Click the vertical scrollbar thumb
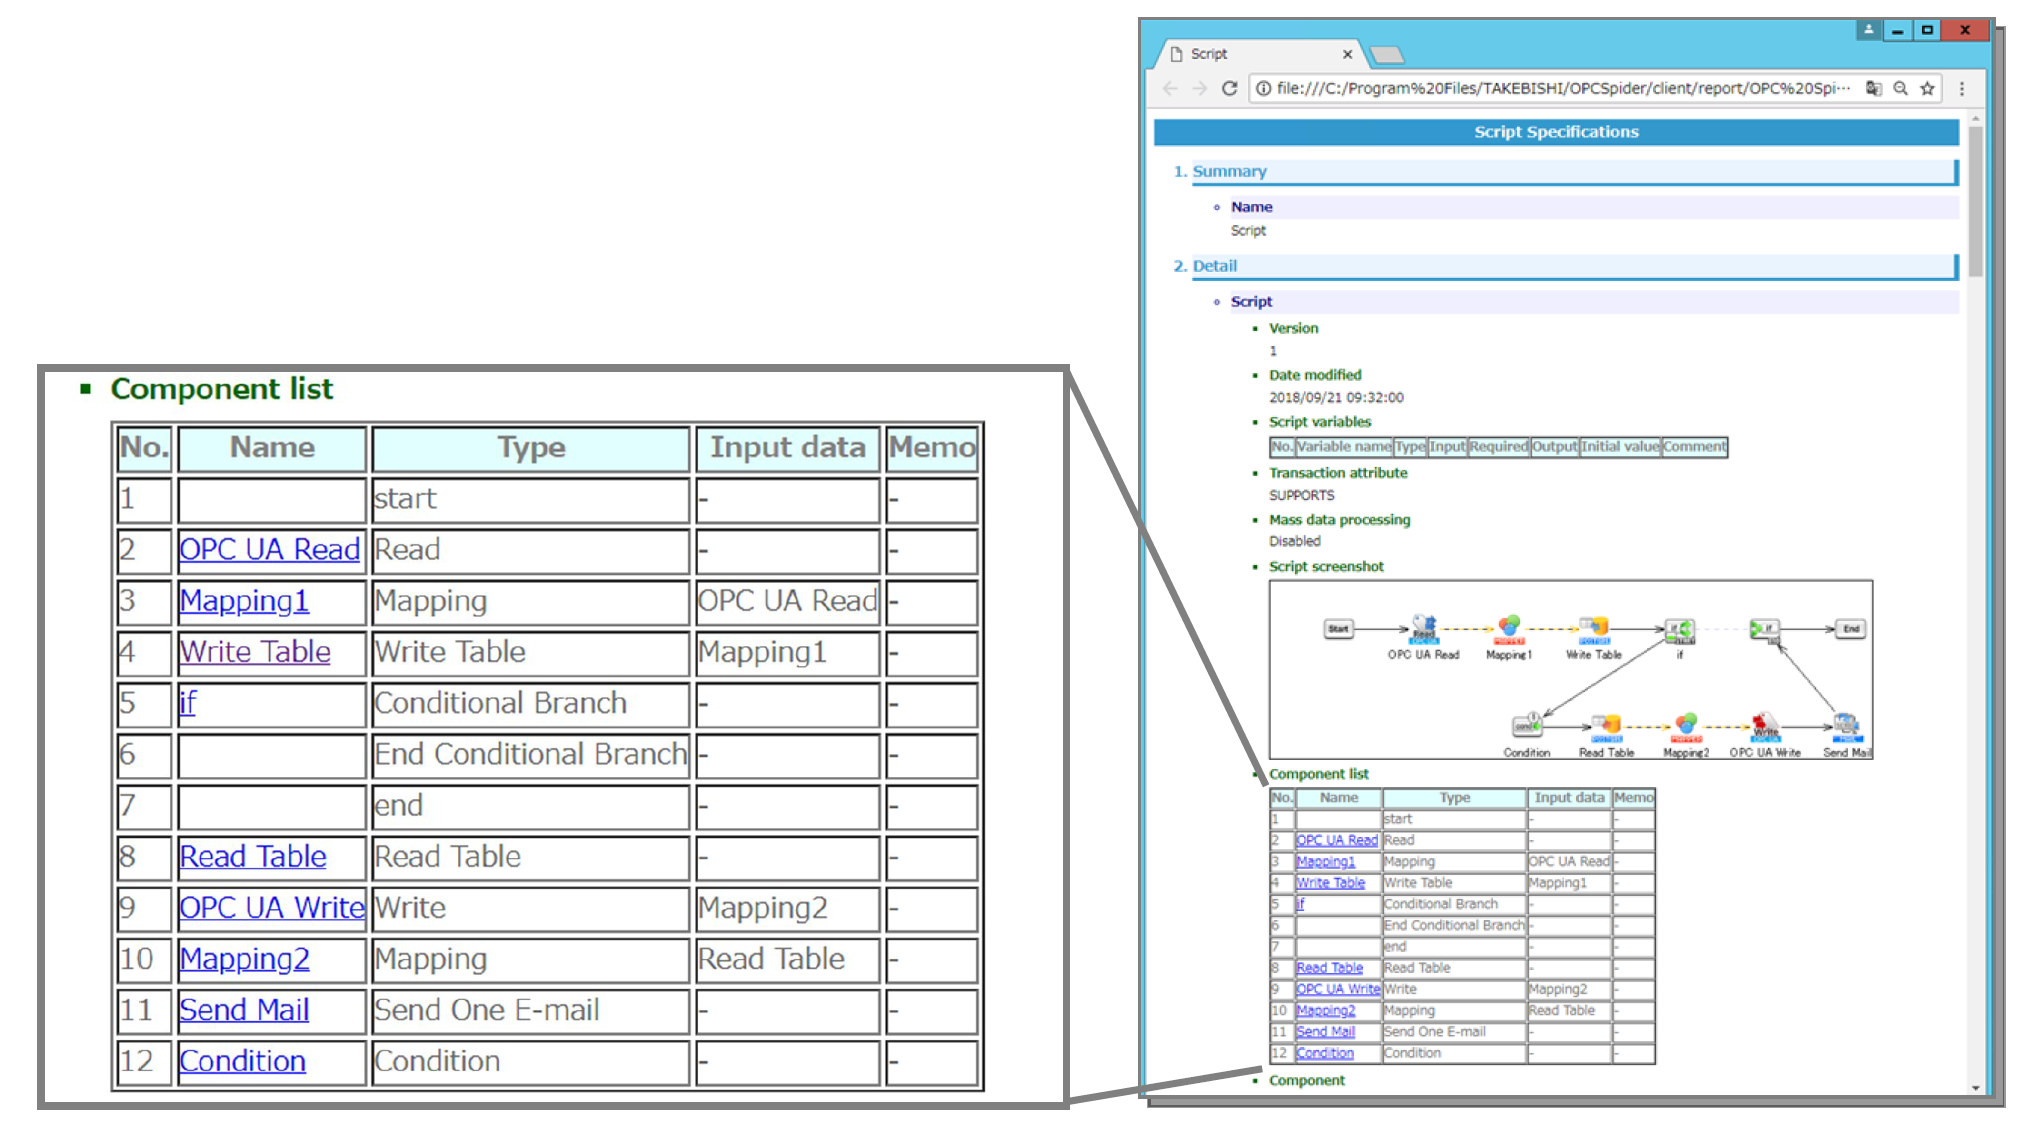2020x1140 pixels. click(1975, 200)
